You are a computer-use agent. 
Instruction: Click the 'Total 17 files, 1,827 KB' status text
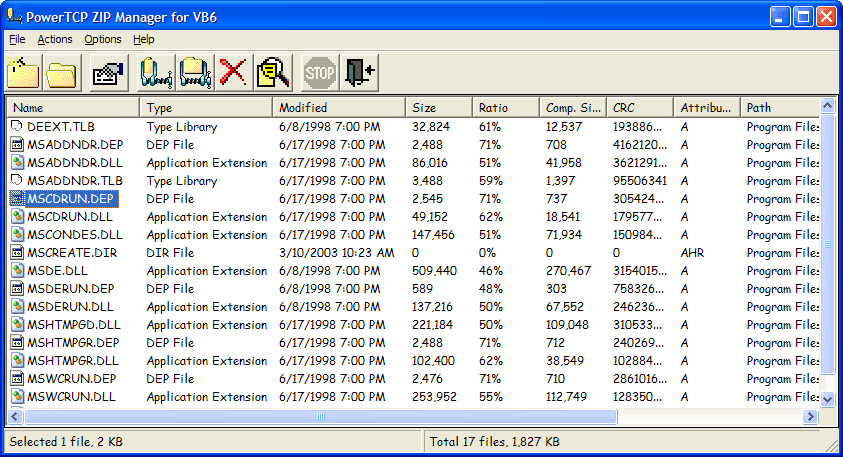(x=495, y=442)
